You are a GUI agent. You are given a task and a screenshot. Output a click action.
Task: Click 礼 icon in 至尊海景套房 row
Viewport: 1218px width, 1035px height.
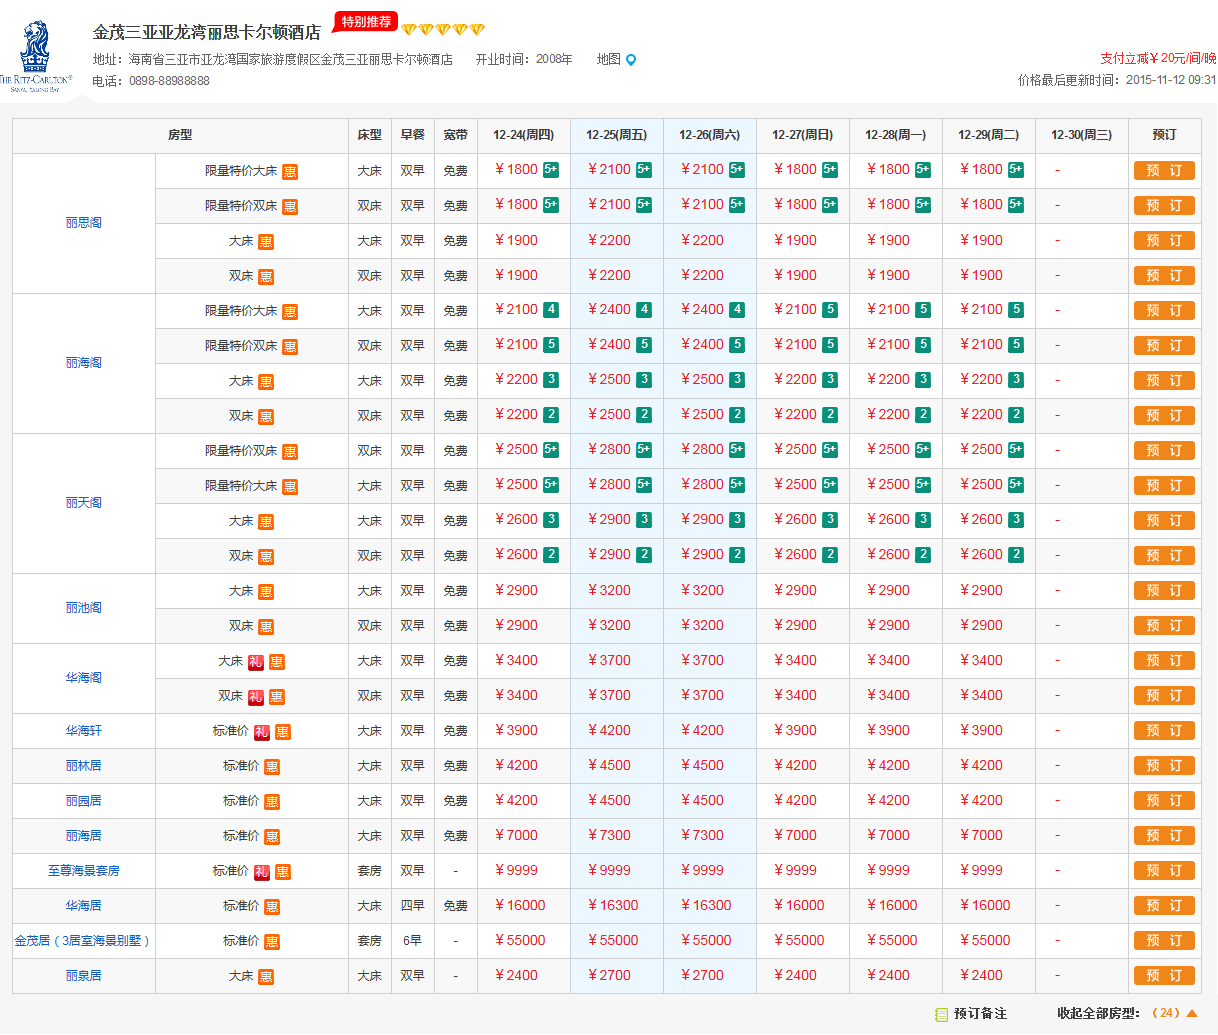(261, 872)
